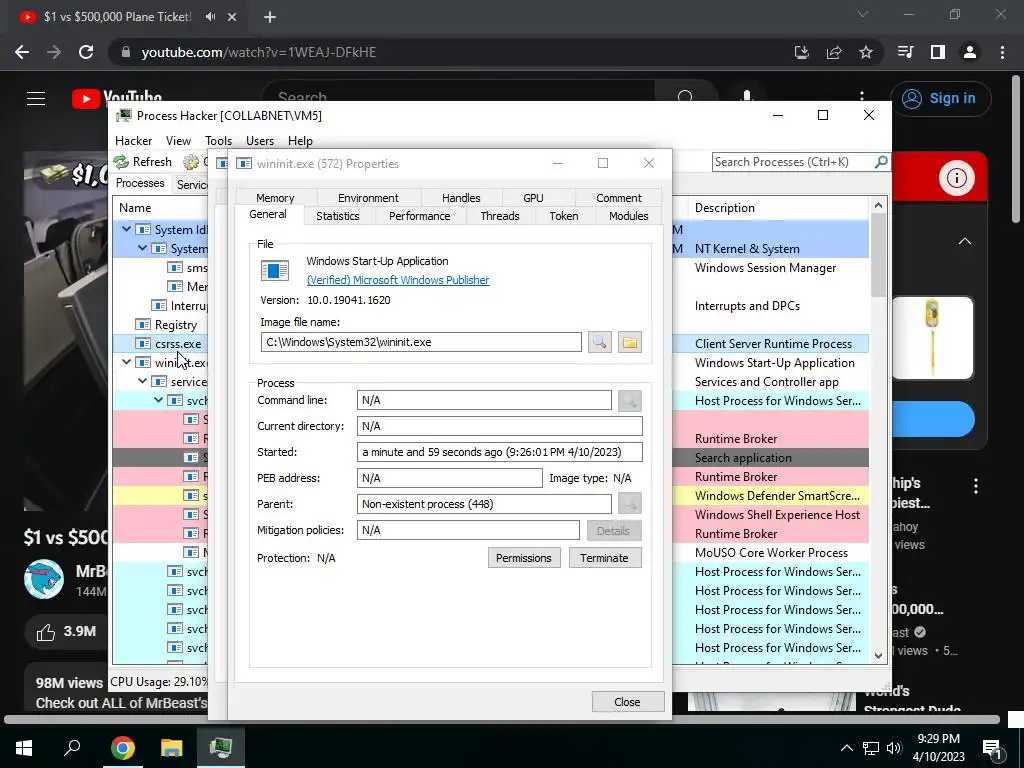This screenshot has height=768, width=1024.
Task: Open Chrome three-dot menu
Action: (1002, 52)
